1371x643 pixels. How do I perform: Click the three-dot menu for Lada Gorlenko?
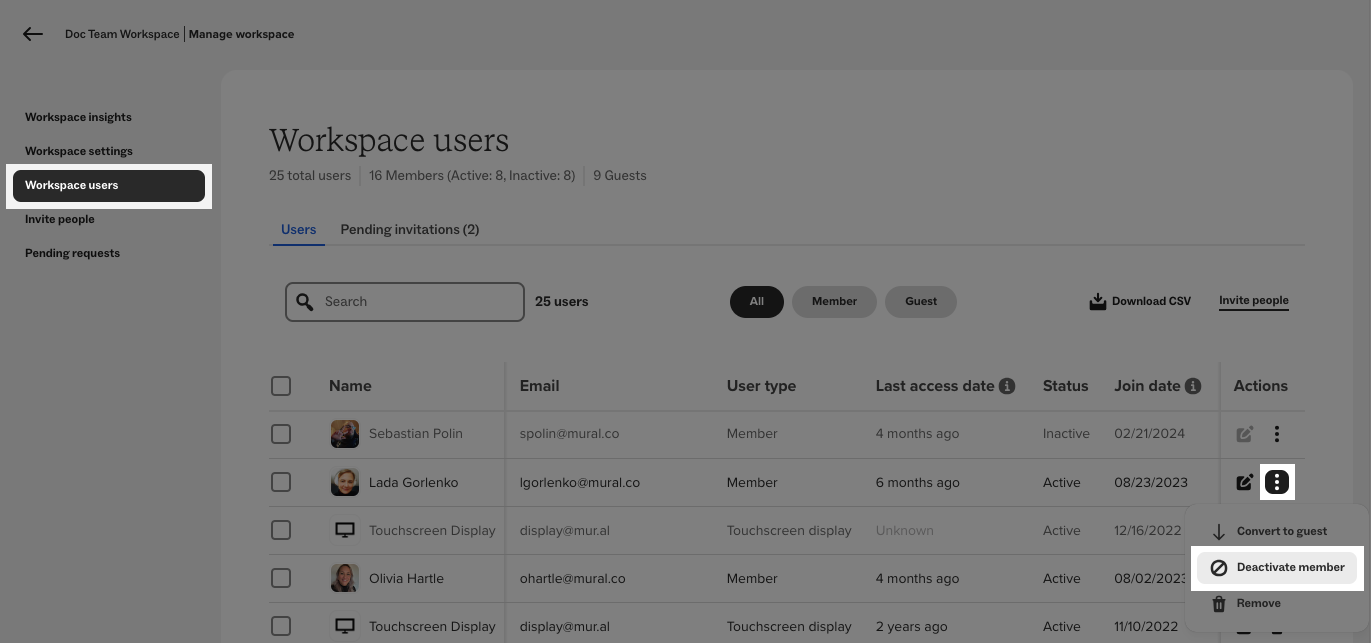(x=1277, y=482)
